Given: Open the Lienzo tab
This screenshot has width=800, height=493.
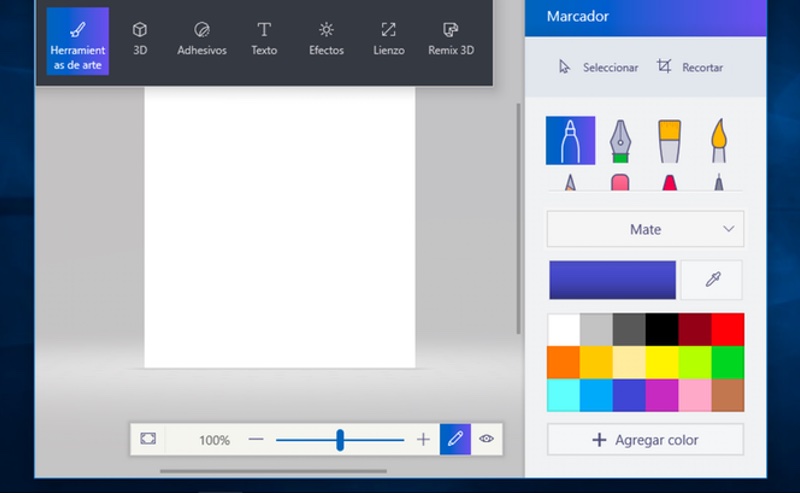Looking at the screenshot, I should tap(388, 39).
